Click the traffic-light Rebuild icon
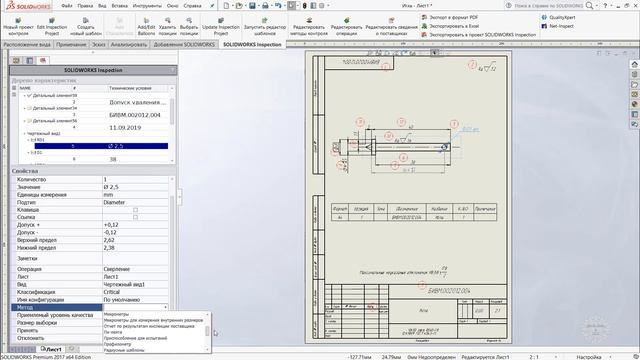The height and width of the screenshot is (360, 640). click(304, 6)
